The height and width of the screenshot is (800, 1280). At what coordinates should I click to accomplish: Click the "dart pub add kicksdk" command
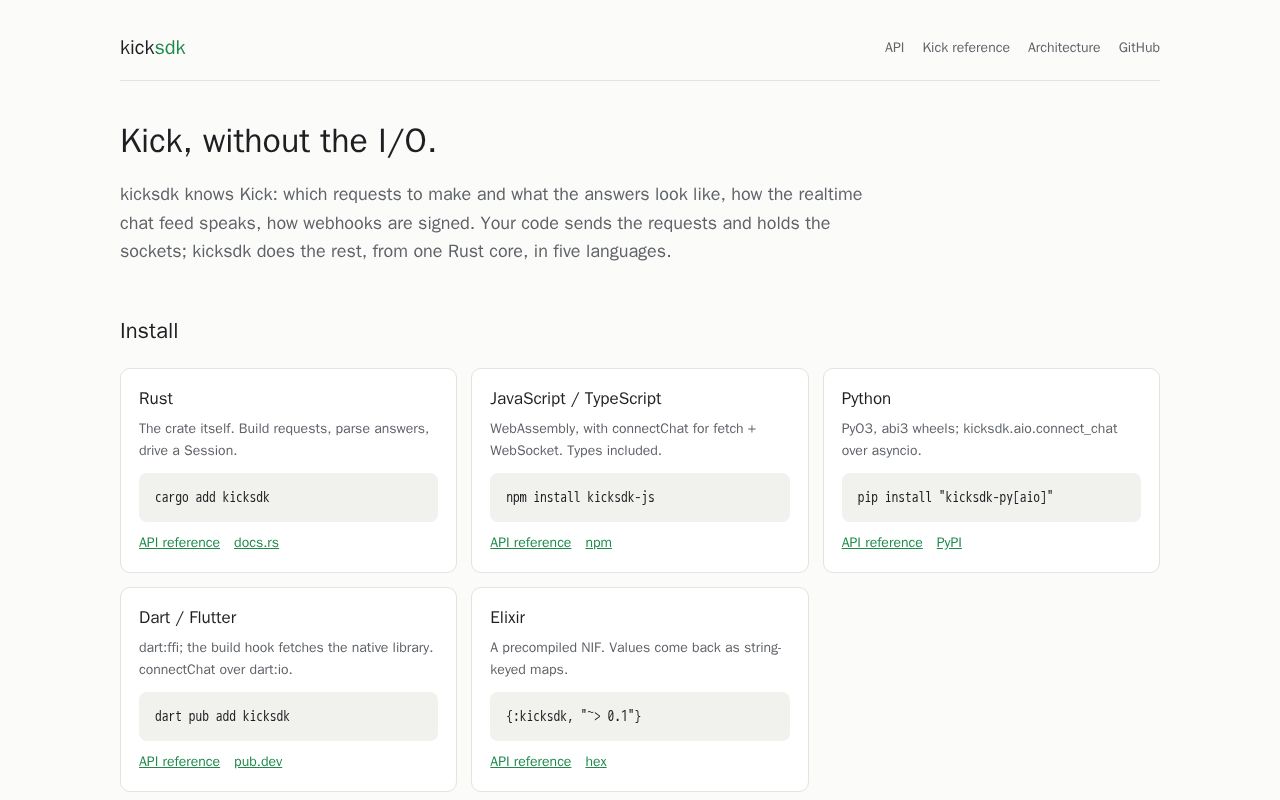click(x=222, y=716)
